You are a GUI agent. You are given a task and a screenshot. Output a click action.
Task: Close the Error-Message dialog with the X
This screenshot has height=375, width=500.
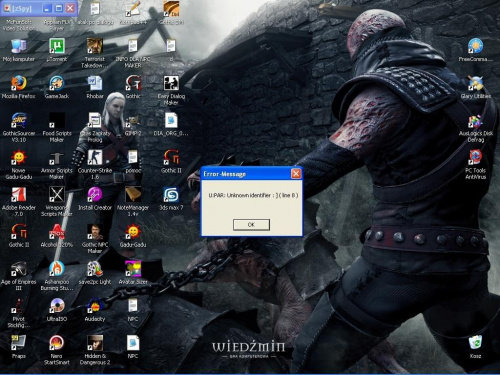[296, 173]
